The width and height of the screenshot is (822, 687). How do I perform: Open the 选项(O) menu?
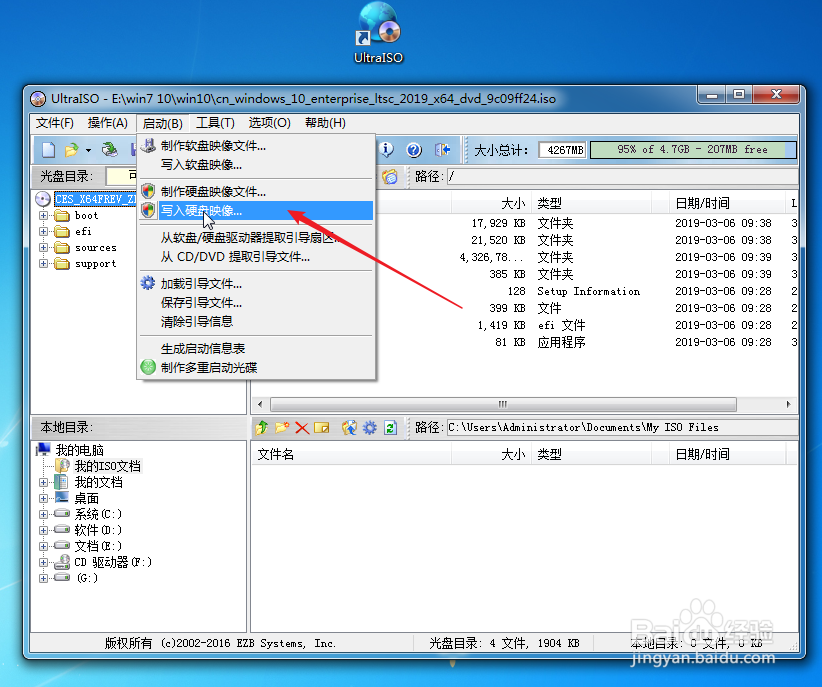(x=269, y=123)
